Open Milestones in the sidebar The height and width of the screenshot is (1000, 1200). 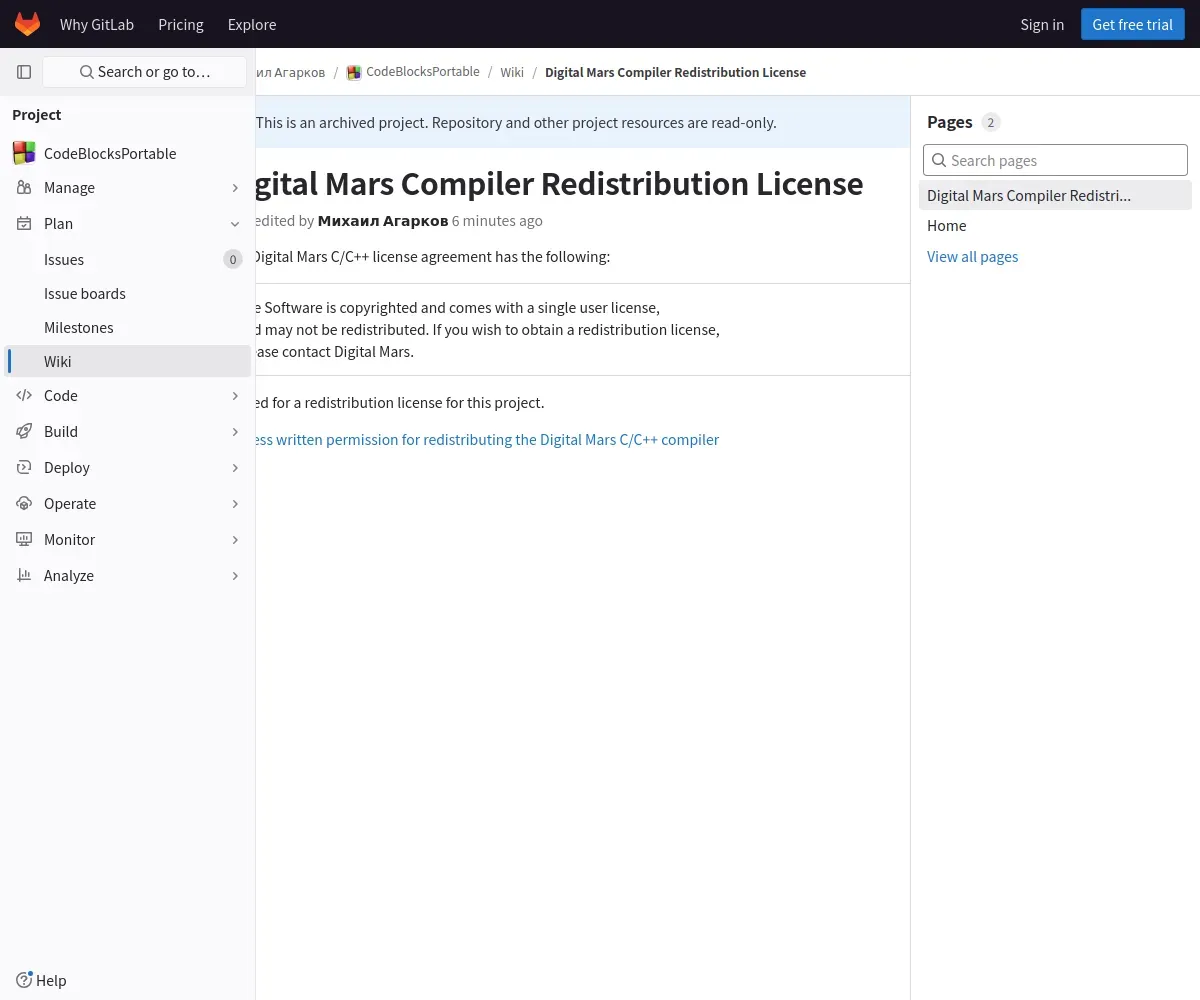click(x=127, y=327)
